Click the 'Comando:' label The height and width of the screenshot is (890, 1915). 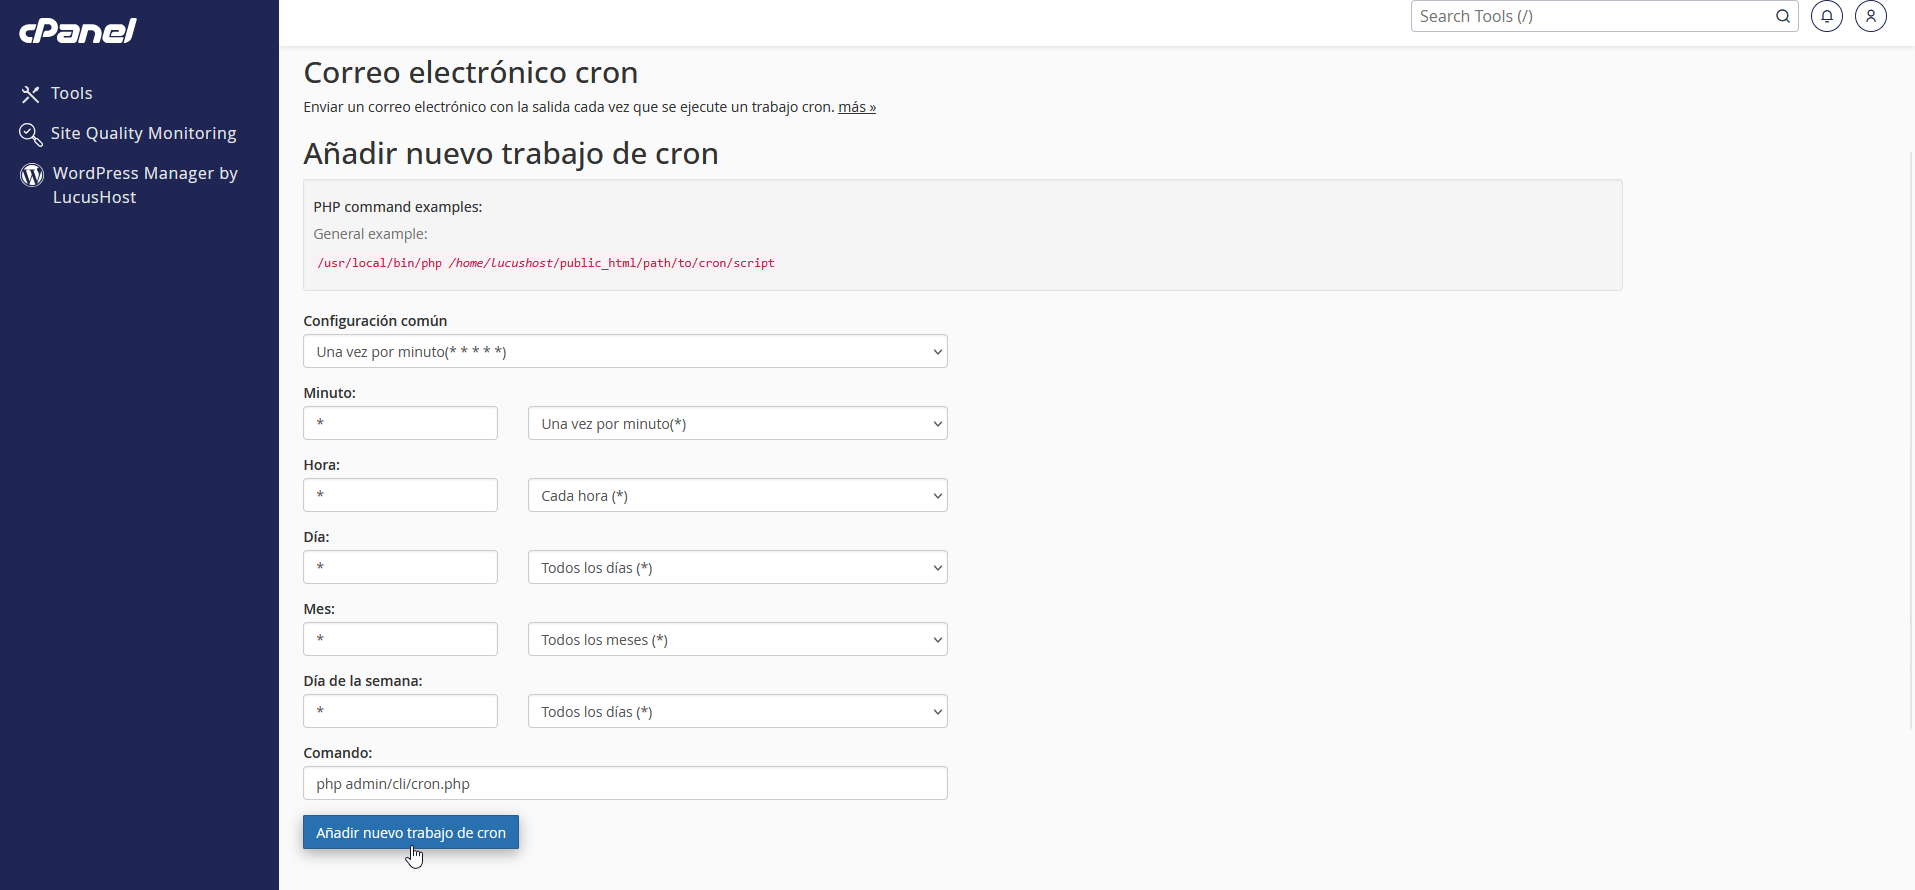pyautogui.click(x=338, y=753)
